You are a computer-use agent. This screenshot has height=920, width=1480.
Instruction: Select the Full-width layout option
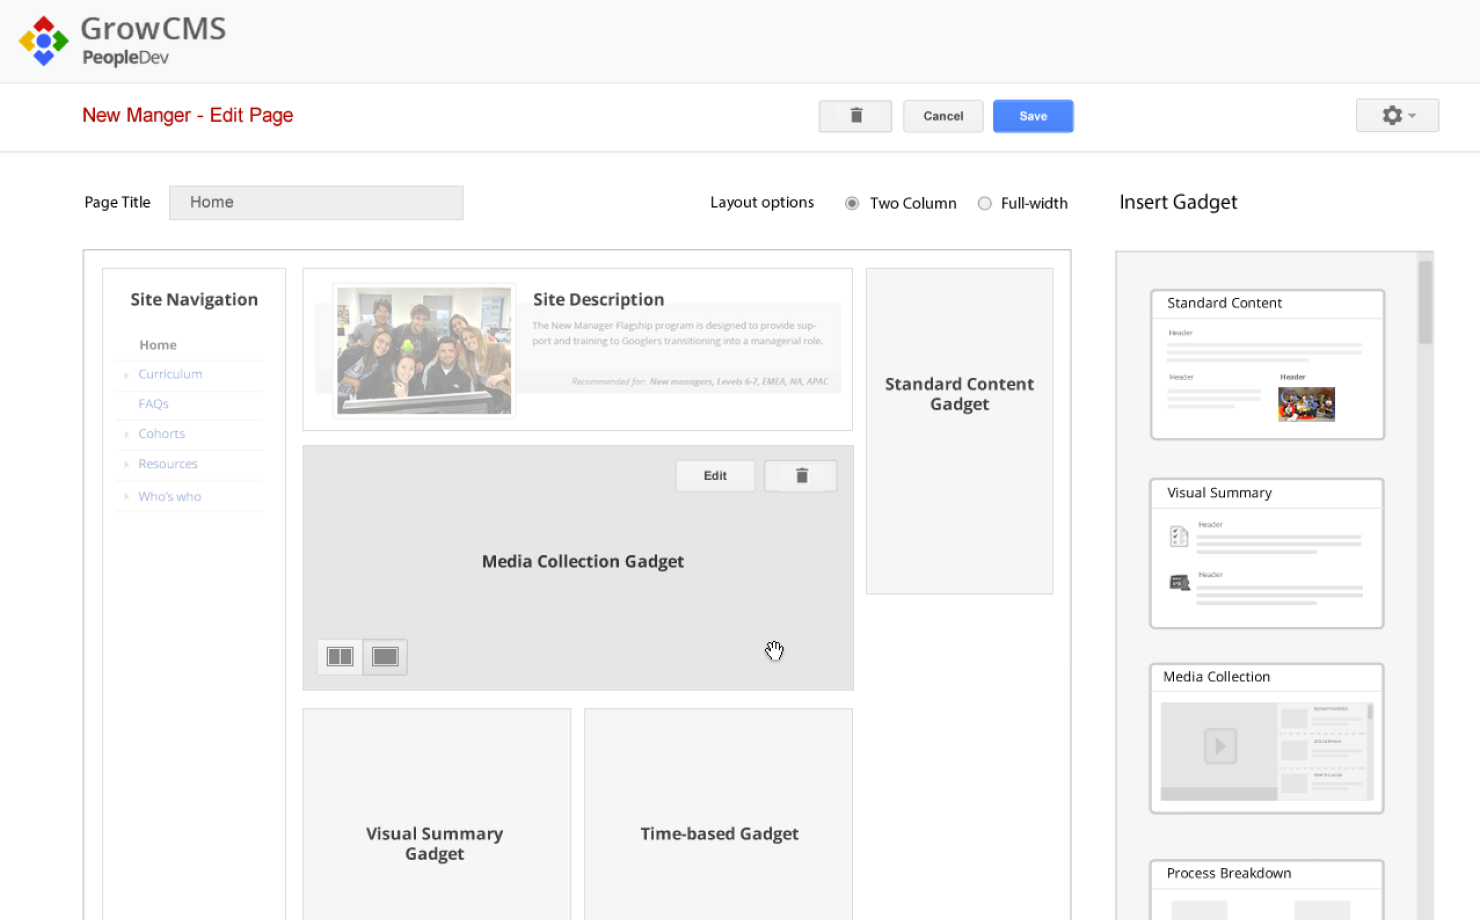pos(985,203)
